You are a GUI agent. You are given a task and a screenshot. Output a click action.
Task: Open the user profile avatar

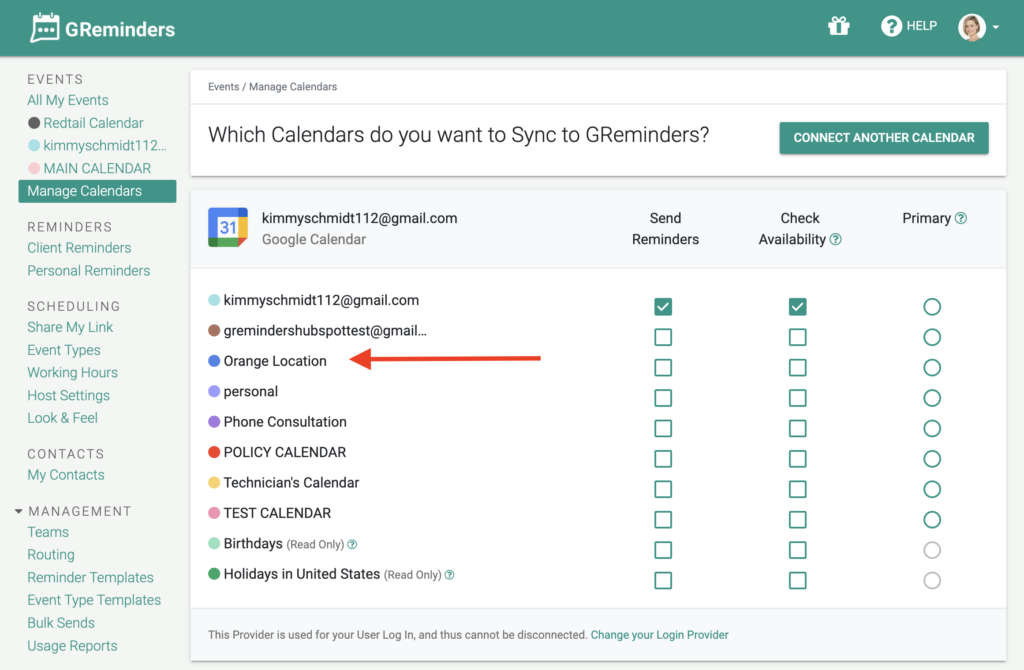971,27
